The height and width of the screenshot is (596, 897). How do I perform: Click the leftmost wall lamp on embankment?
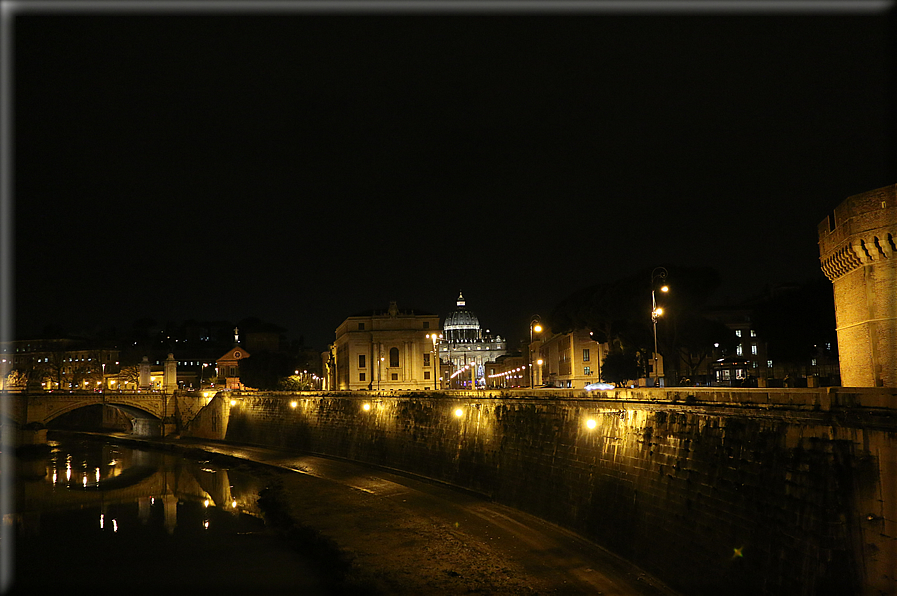(233, 402)
